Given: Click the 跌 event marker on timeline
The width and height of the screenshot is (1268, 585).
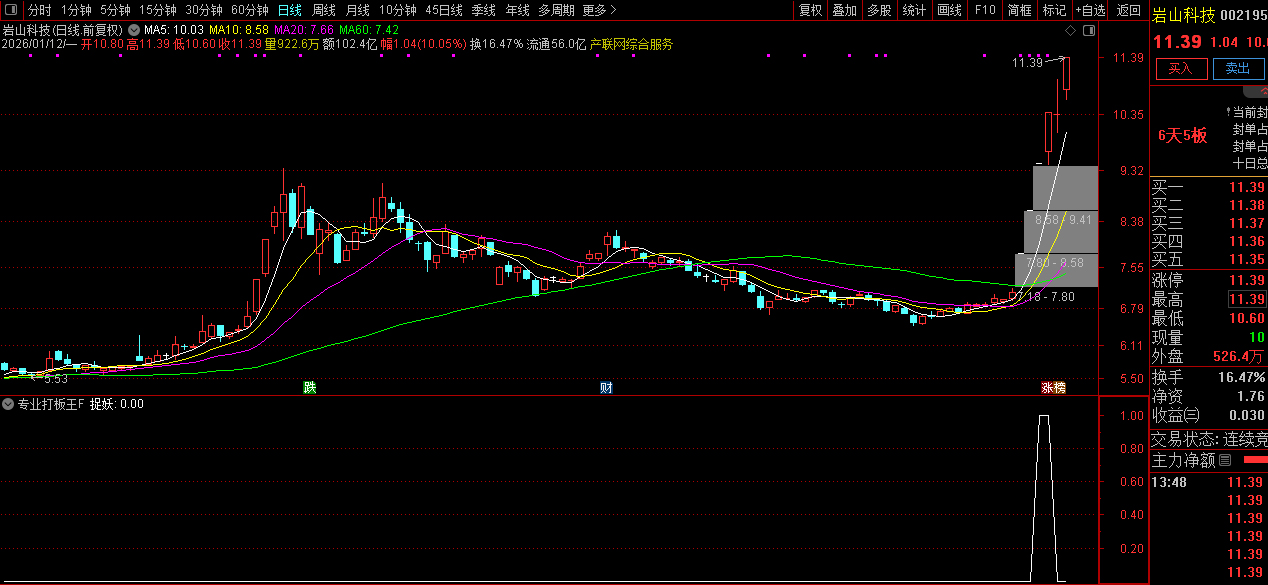Looking at the screenshot, I should click(310, 387).
